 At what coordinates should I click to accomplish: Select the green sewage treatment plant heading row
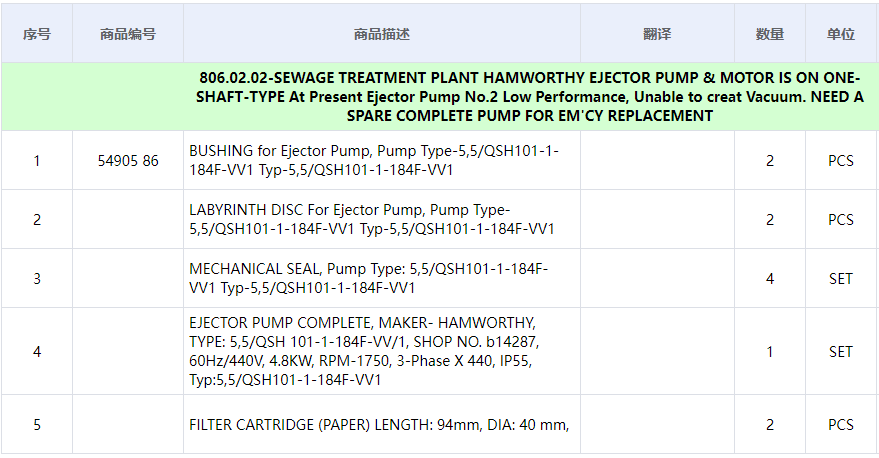pyautogui.click(x=530, y=97)
